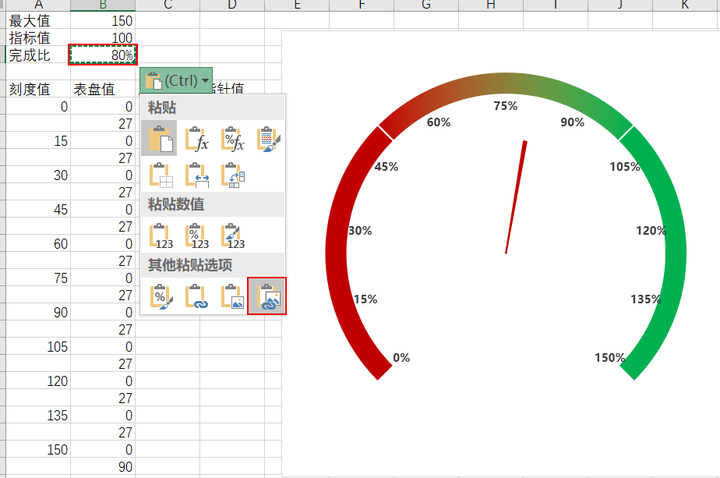Screen dimensions: 720x478
Task: Click the 完成比 label cell
Action: (x=38, y=55)
